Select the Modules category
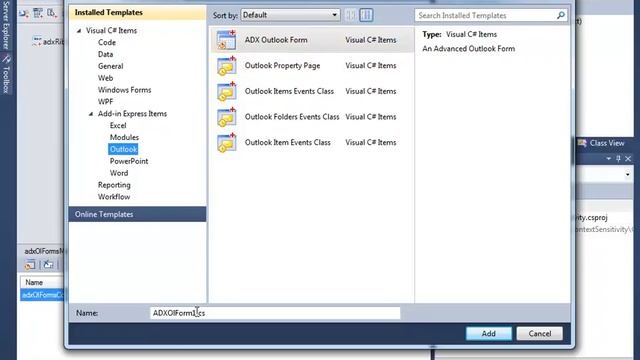Image resolution: width=640 pixels, height=360 pixels. (x=124, y=138)
